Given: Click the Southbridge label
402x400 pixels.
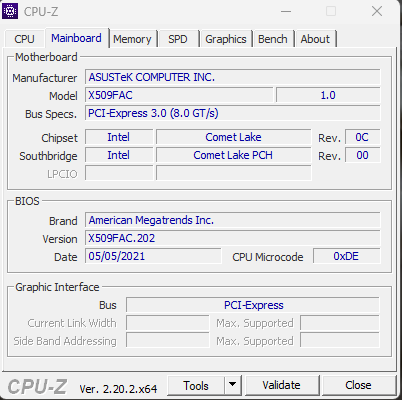Looking at the screenshot, I should tap(48, 156).
